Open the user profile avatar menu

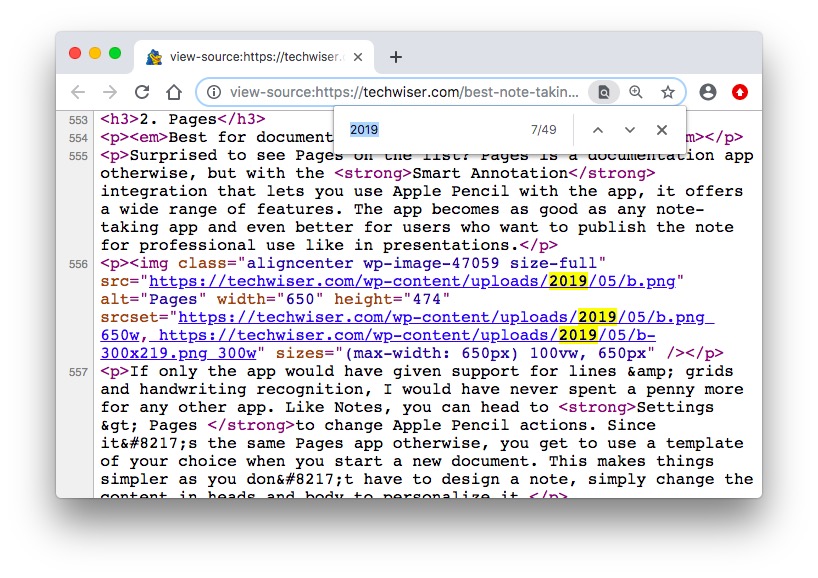708,92
